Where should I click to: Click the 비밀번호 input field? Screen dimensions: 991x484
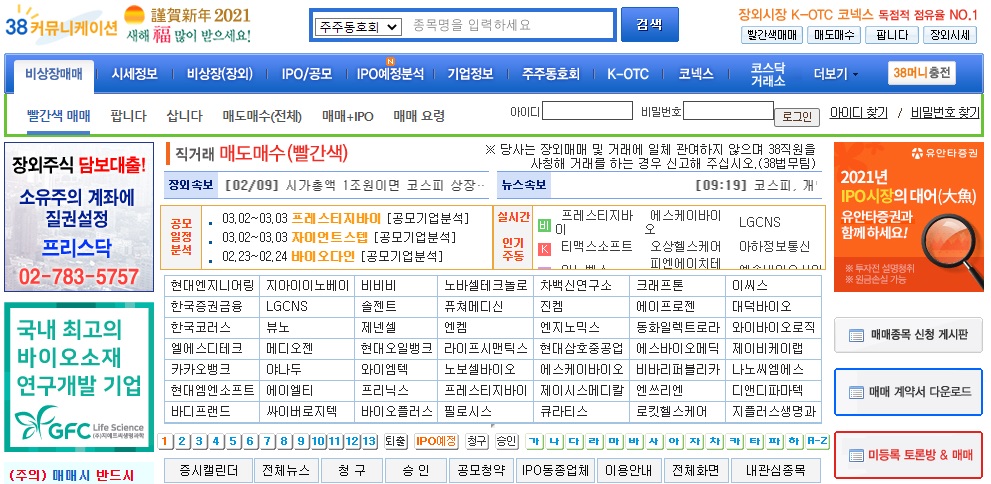[x=729, y=111]
